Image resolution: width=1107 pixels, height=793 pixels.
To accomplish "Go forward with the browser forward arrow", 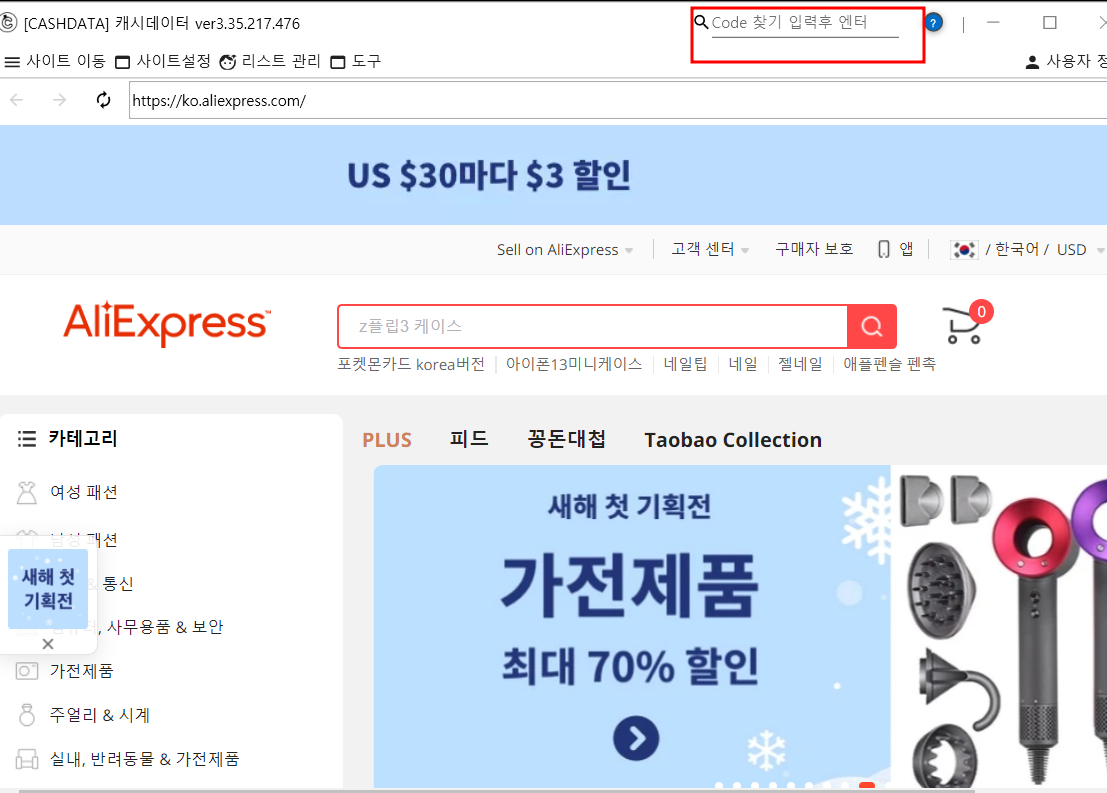I will coord(60,100).
